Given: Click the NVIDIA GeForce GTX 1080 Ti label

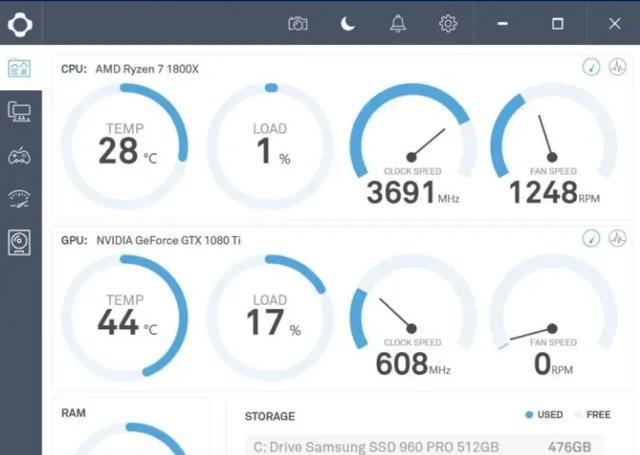Looking at the screenshot, I should click(x=168, y=240).
